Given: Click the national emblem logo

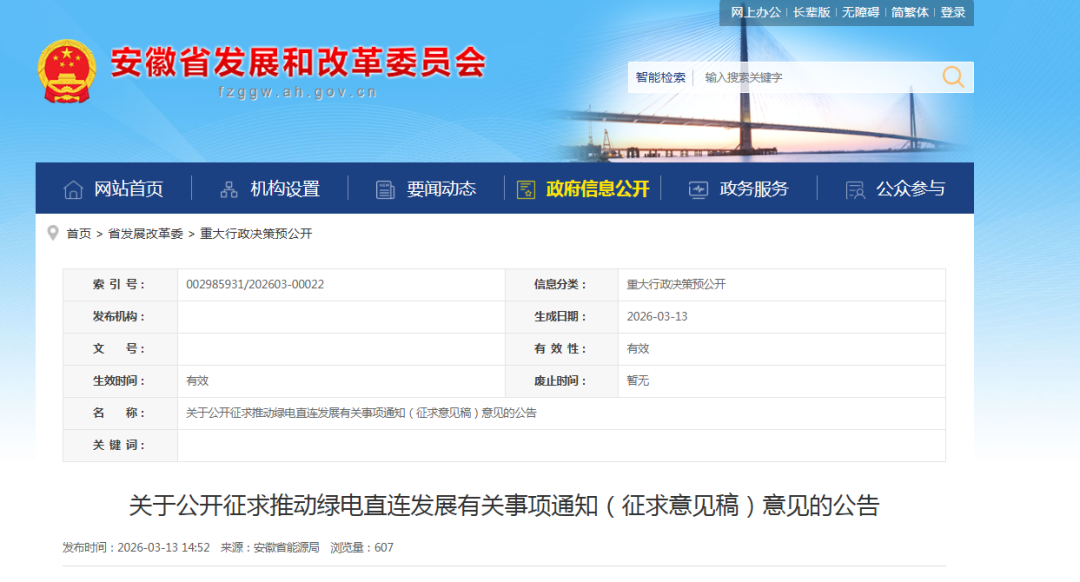Looking at the screenshot, I should point(67,71).
